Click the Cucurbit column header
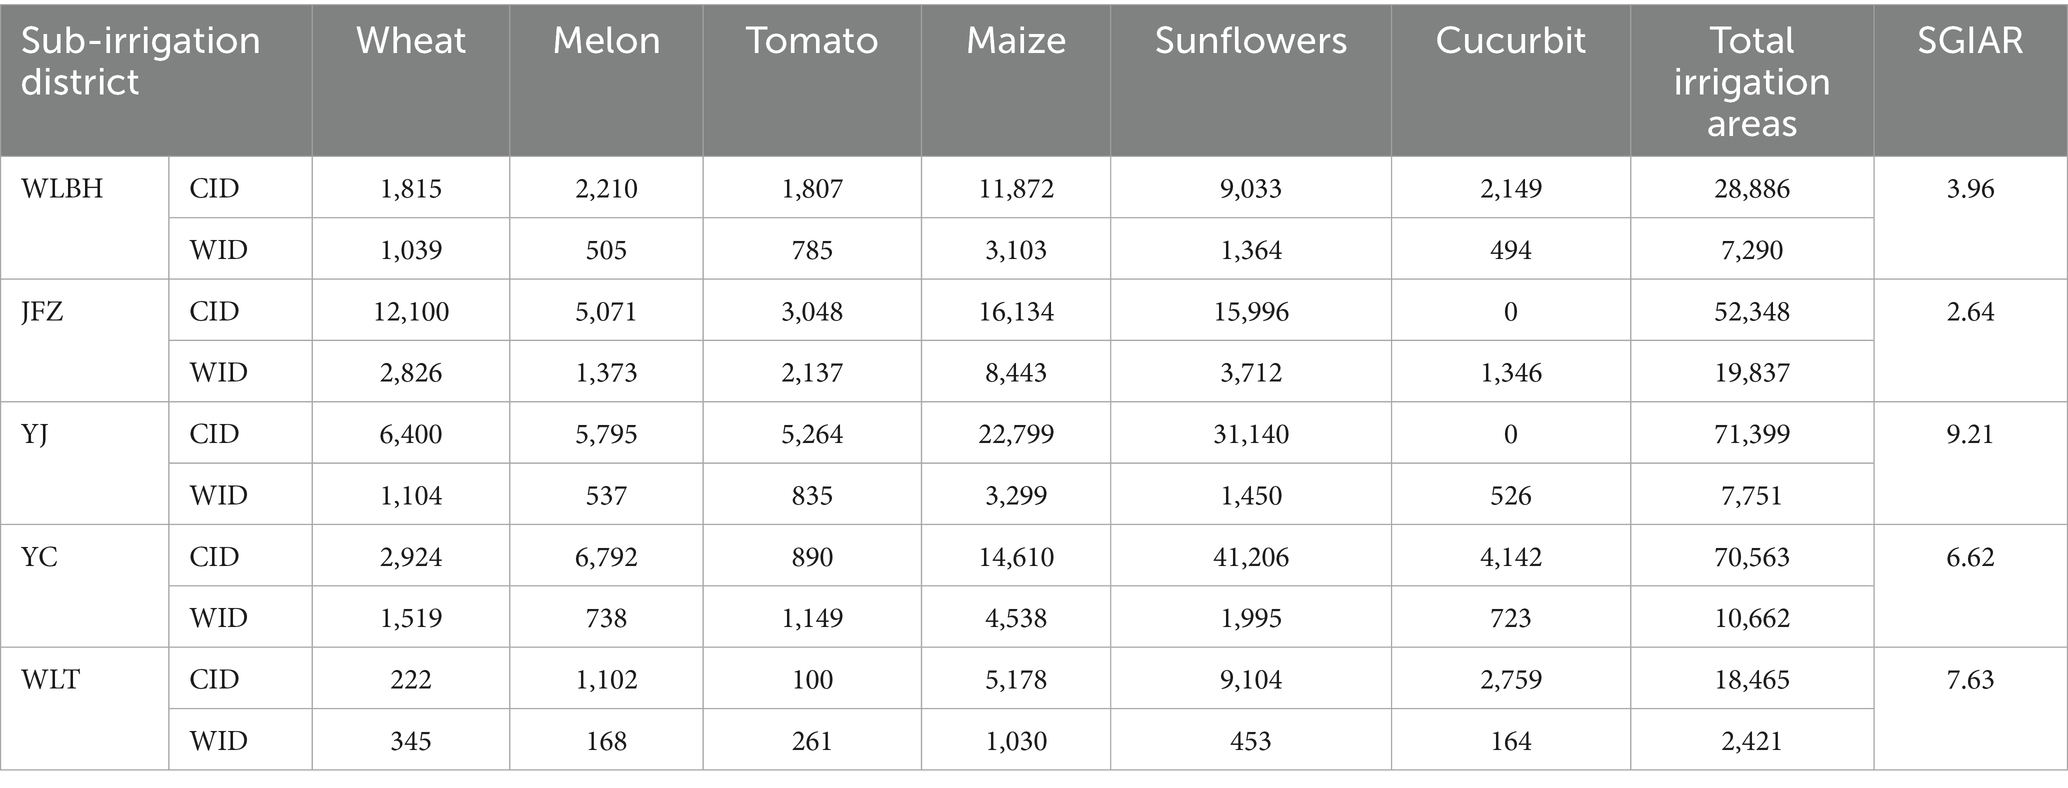This screenshot has height=788, width=2068. click(x=1510, y=41)
